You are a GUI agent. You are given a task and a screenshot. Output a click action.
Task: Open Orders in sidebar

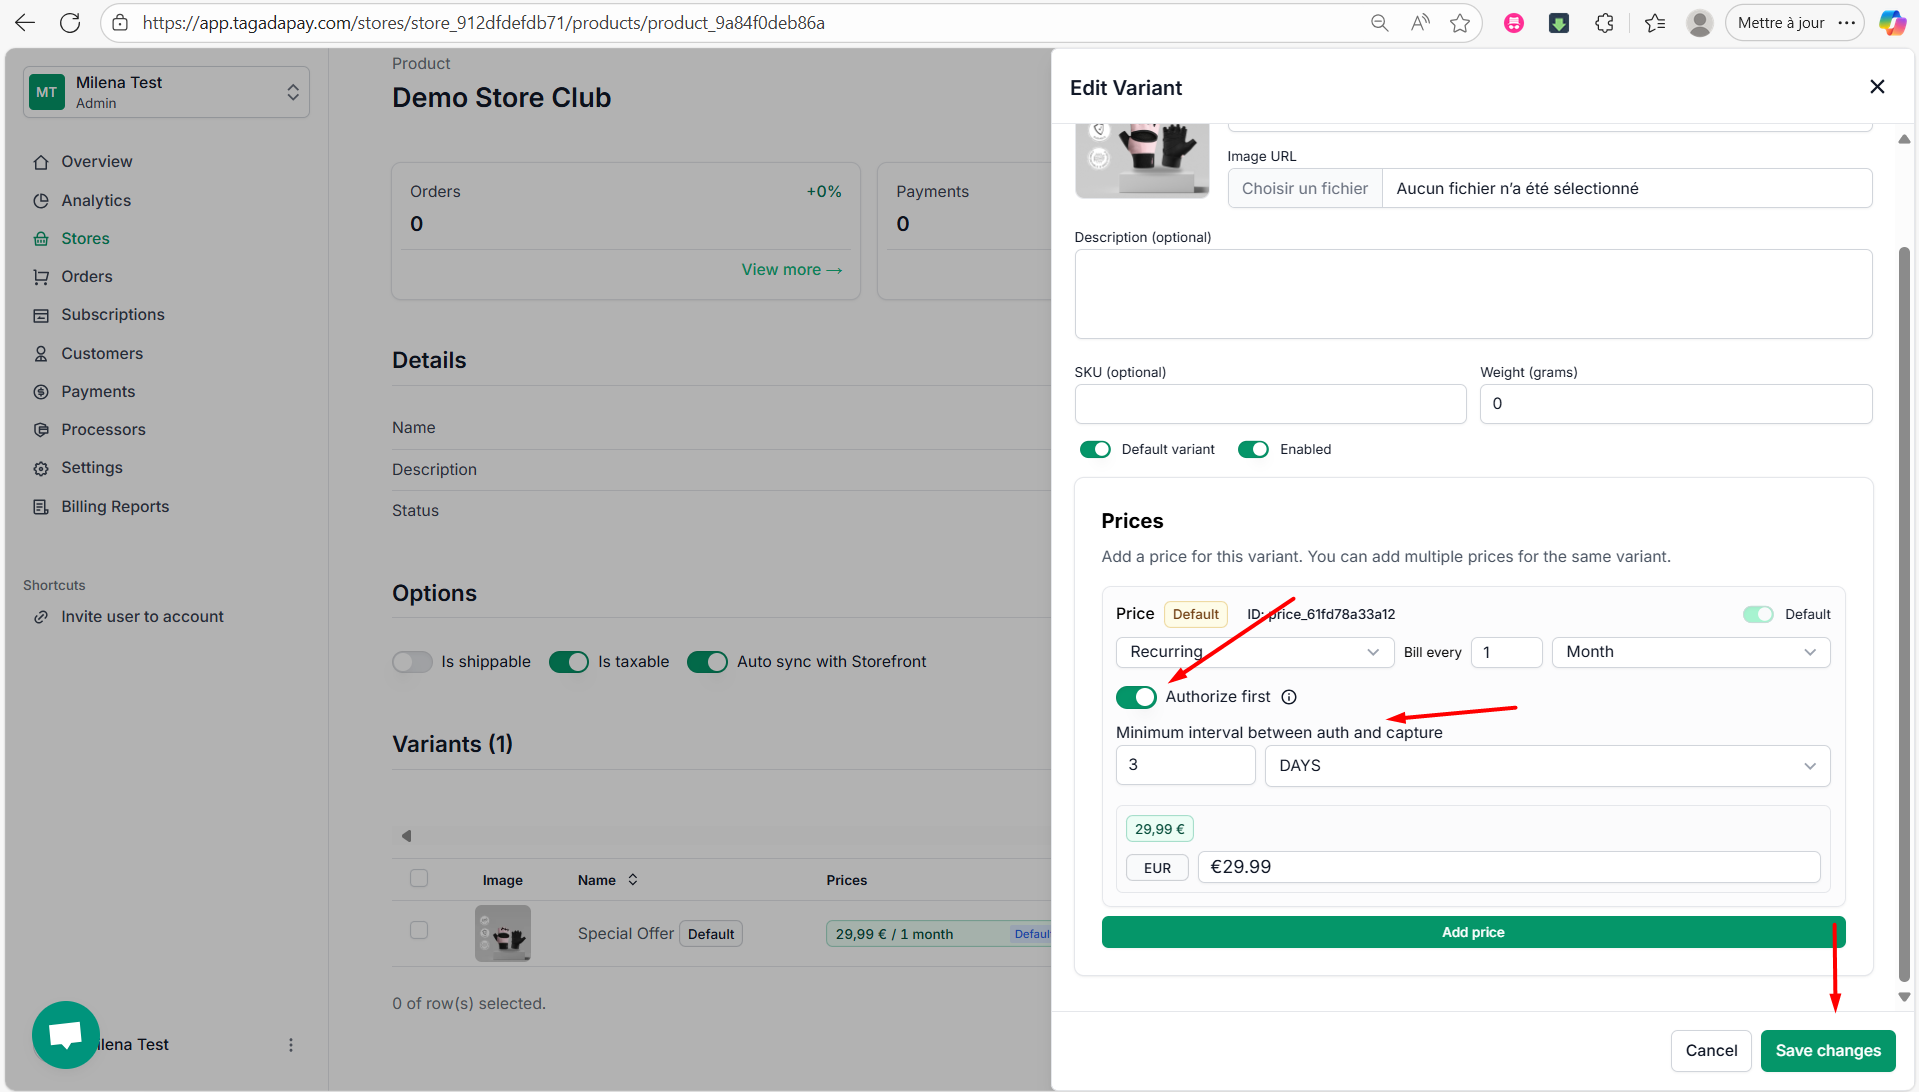point(87,277)
